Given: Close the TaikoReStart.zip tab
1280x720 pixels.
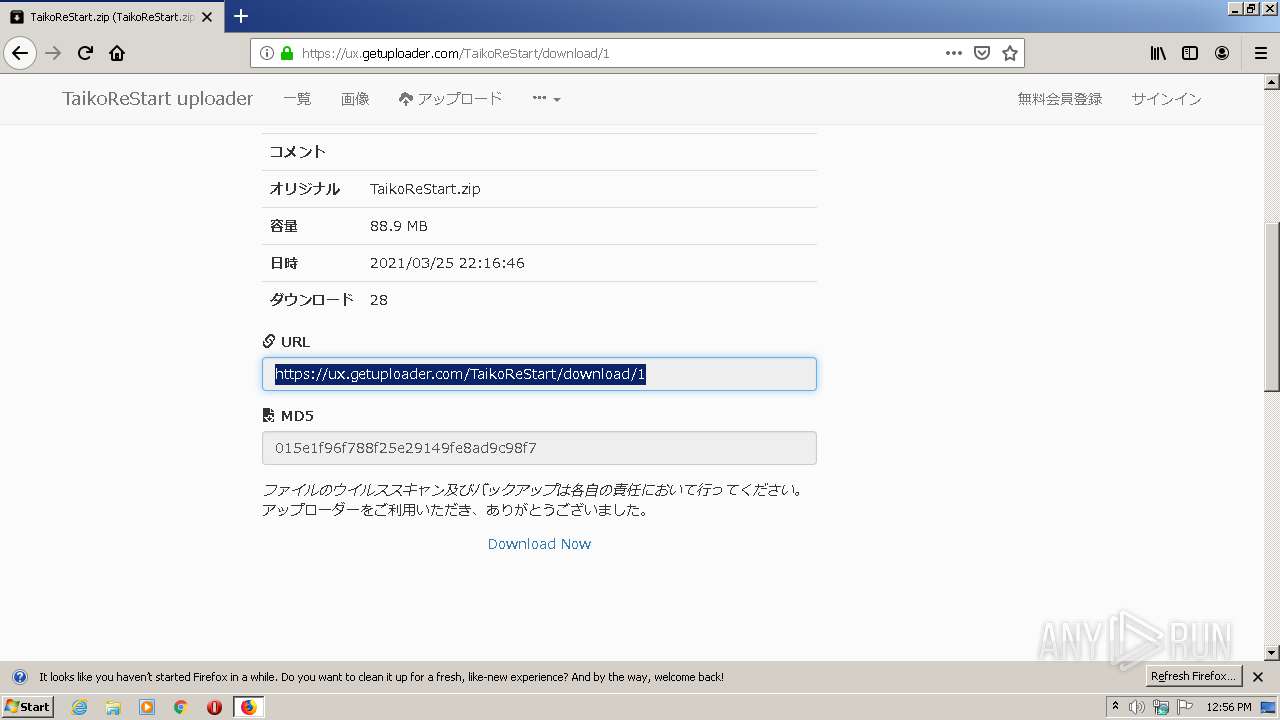Looking at the screenshot, I should [x=206, y=17].
